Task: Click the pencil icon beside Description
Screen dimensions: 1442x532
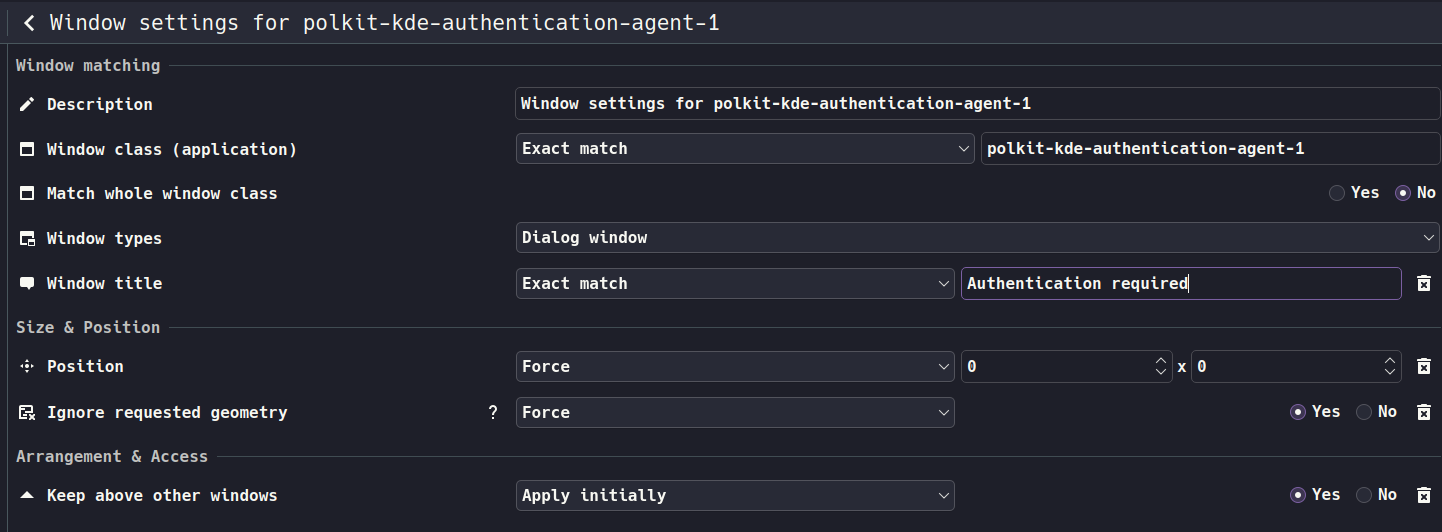Action: pos(27,104)
